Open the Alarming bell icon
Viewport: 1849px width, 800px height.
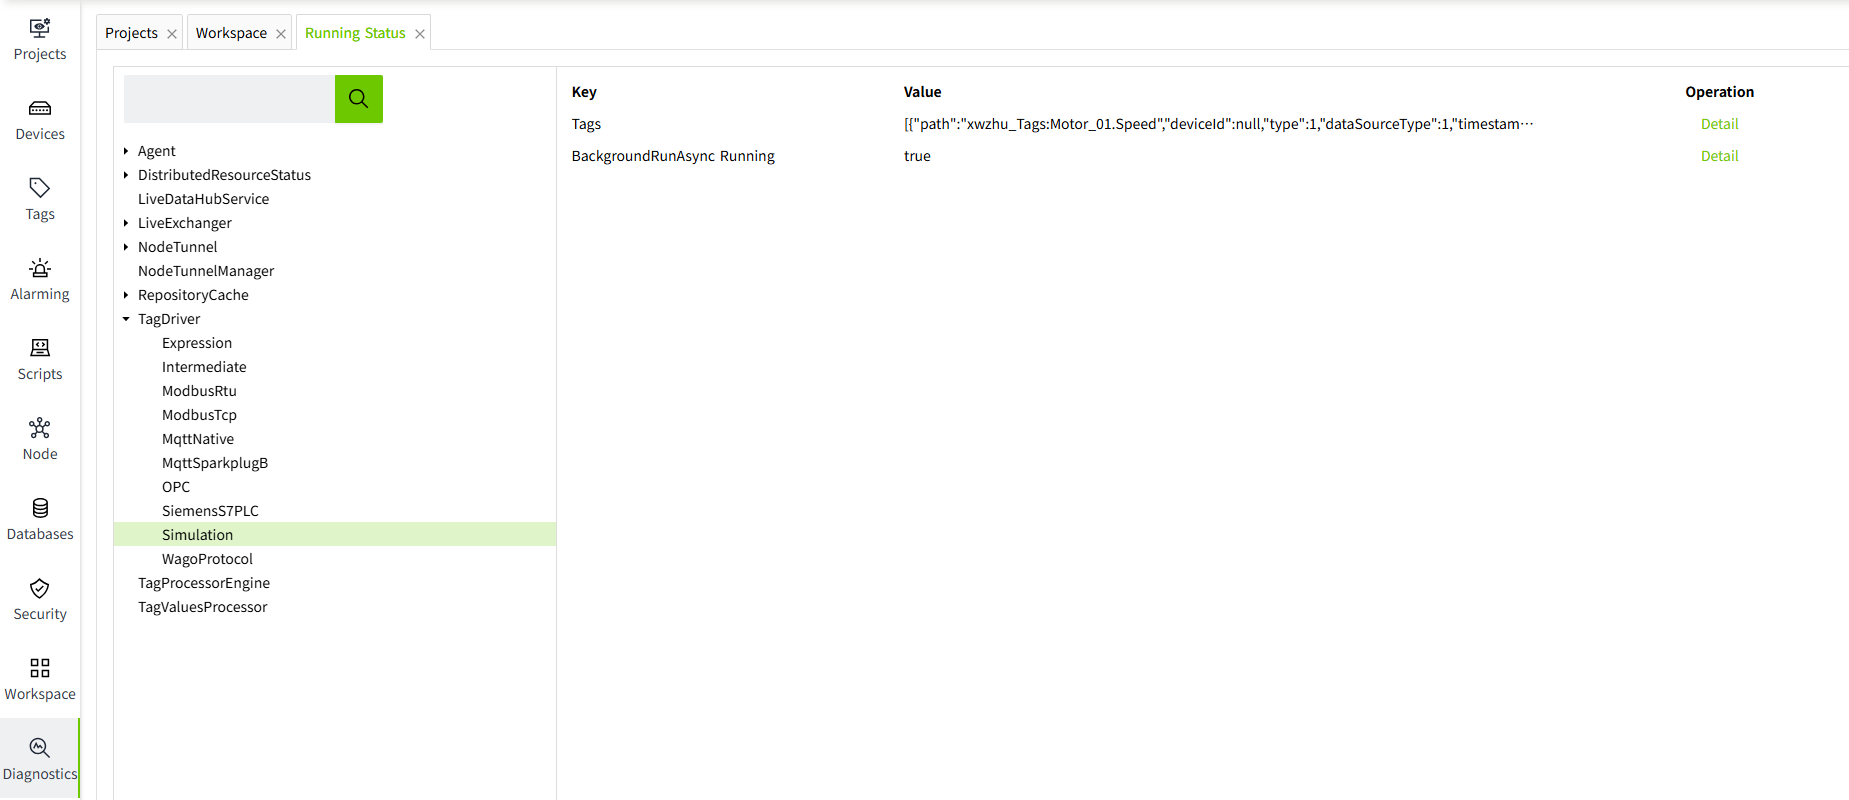(x=40, y=269)
